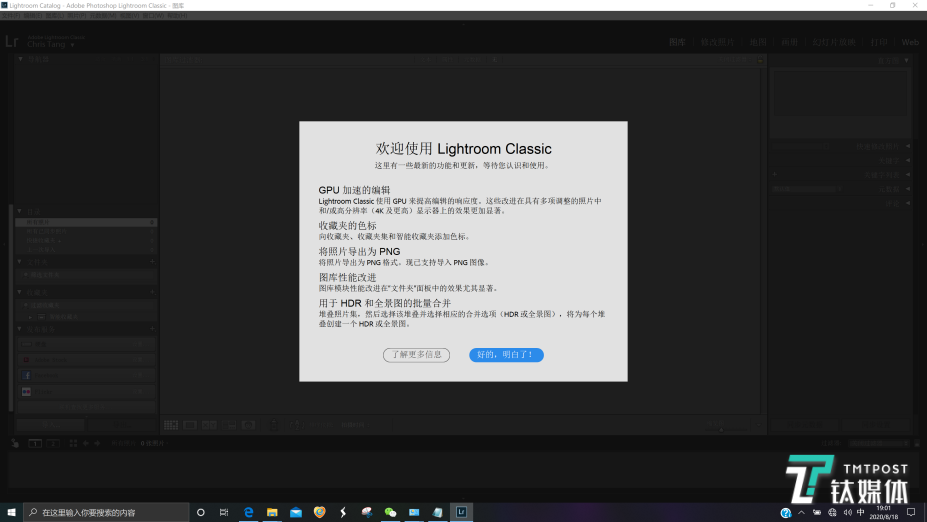This screenshot has height=522, width=927.
Task: Open the Web module tab
Action: (x=910, y=43)
